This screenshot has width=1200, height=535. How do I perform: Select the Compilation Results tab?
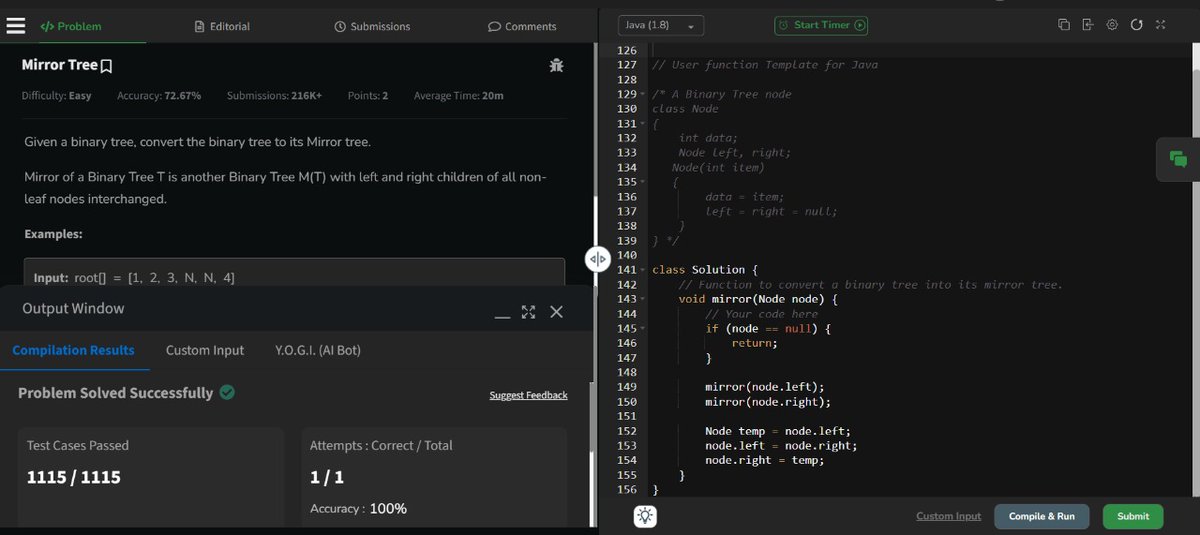point(73,350)
